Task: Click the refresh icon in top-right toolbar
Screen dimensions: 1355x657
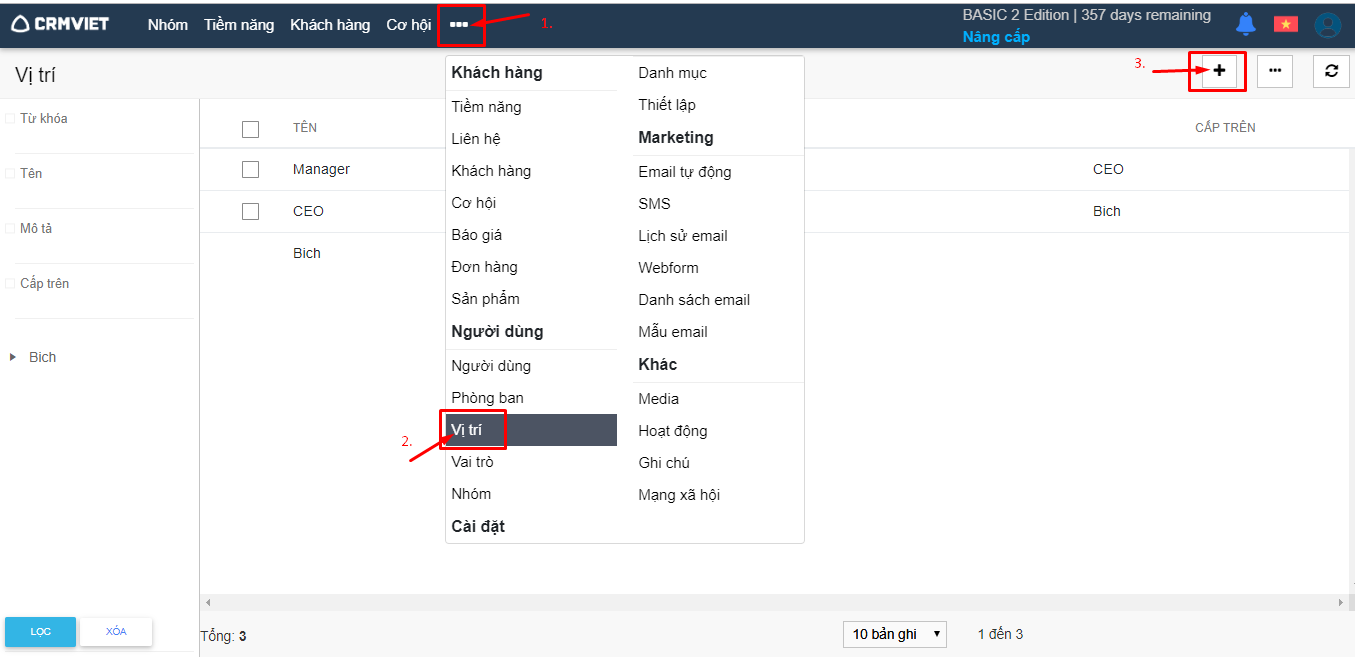Action: pyautogui.click(x=1331, y=71)
